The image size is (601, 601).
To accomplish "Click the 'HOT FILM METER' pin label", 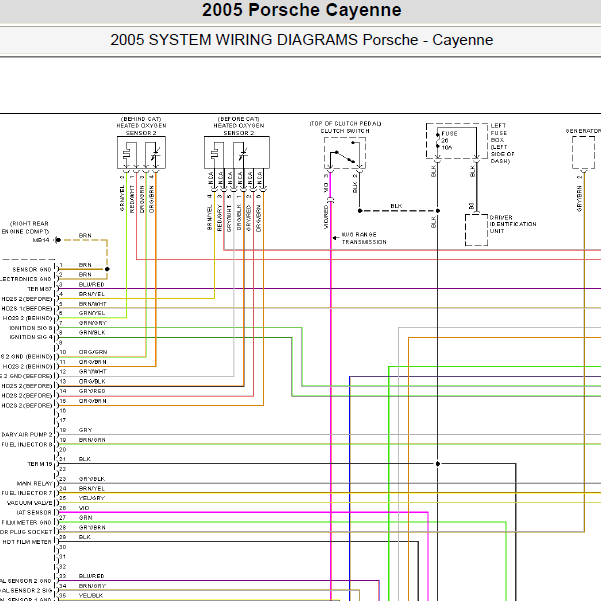I will click(x=27, y=542).
